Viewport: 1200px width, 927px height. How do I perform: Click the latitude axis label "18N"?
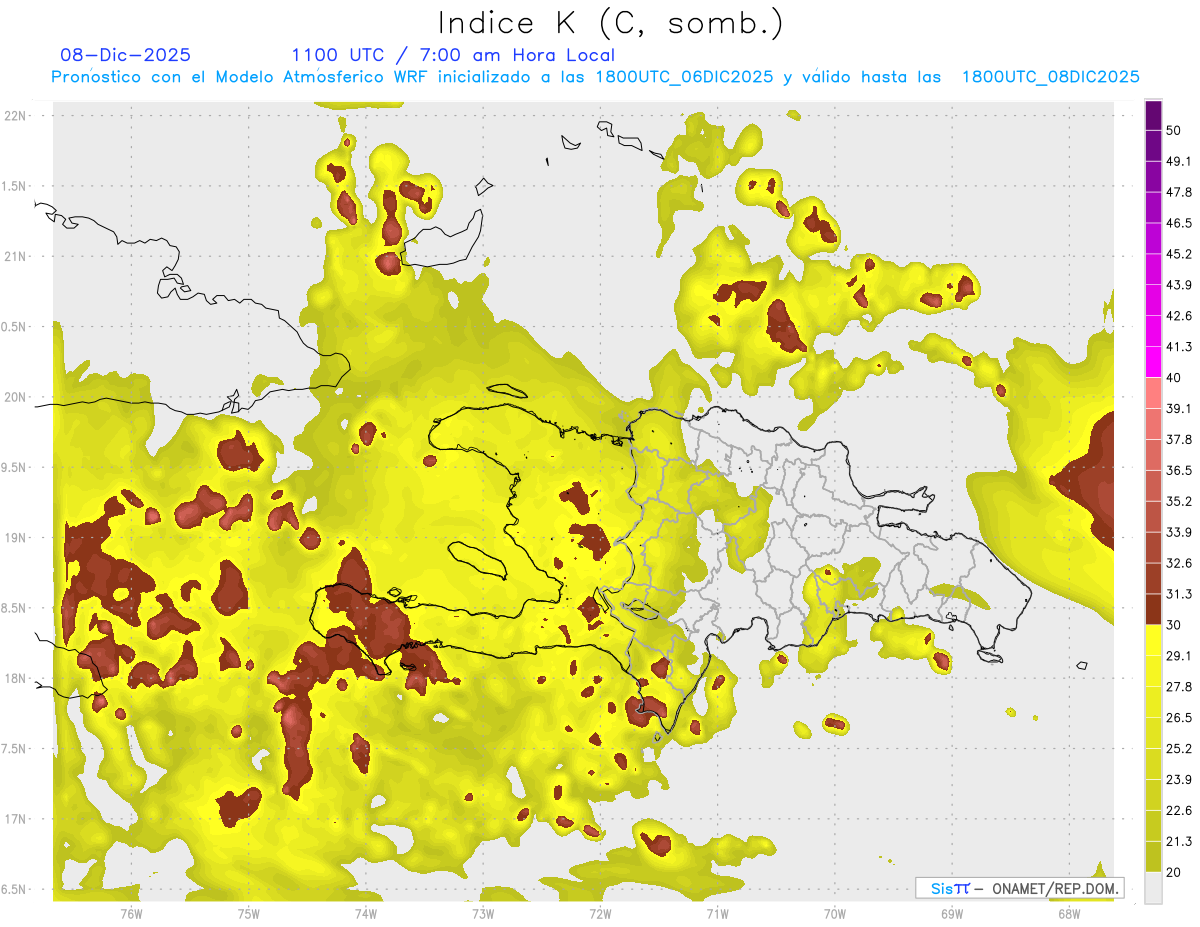[x=15, y=678]
